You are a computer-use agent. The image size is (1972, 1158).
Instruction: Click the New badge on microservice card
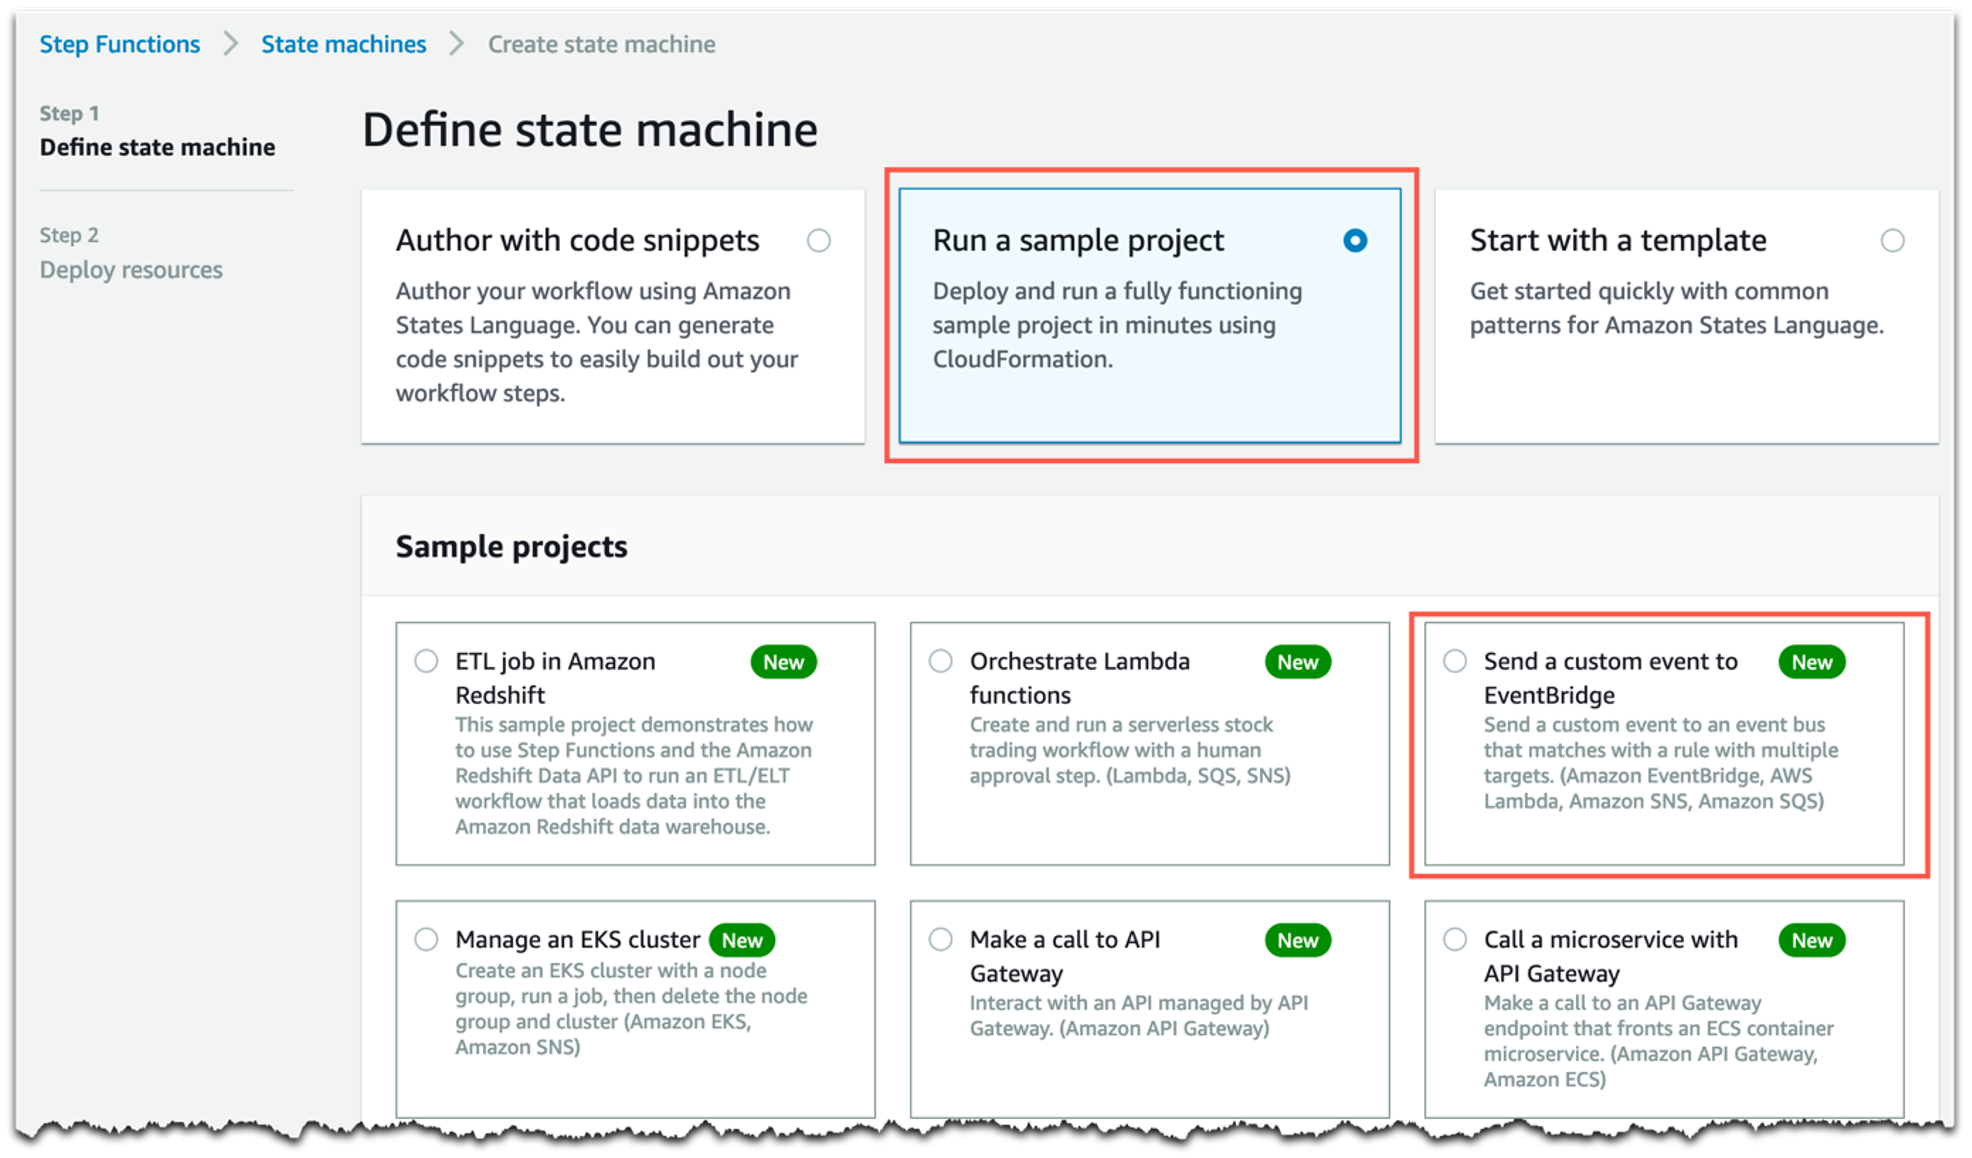tap(1811, 940)
